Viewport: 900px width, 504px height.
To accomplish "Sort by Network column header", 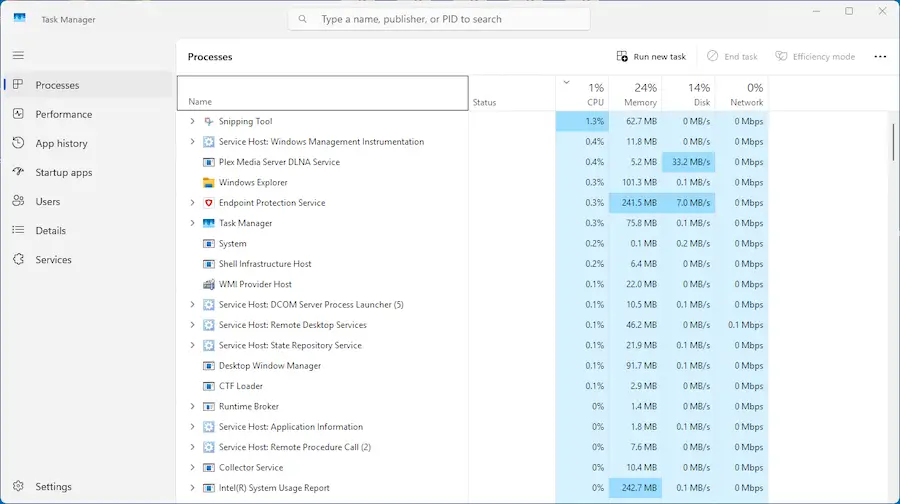I will tap(742, 93).
